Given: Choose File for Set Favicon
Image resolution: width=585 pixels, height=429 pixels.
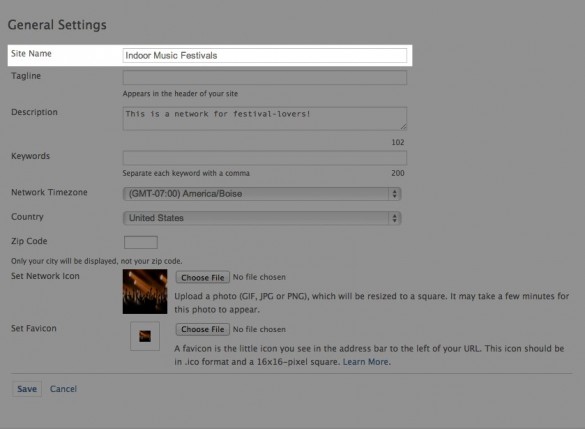Looking at the screenshot, I should pyautogui.click(x=203, y=329).
